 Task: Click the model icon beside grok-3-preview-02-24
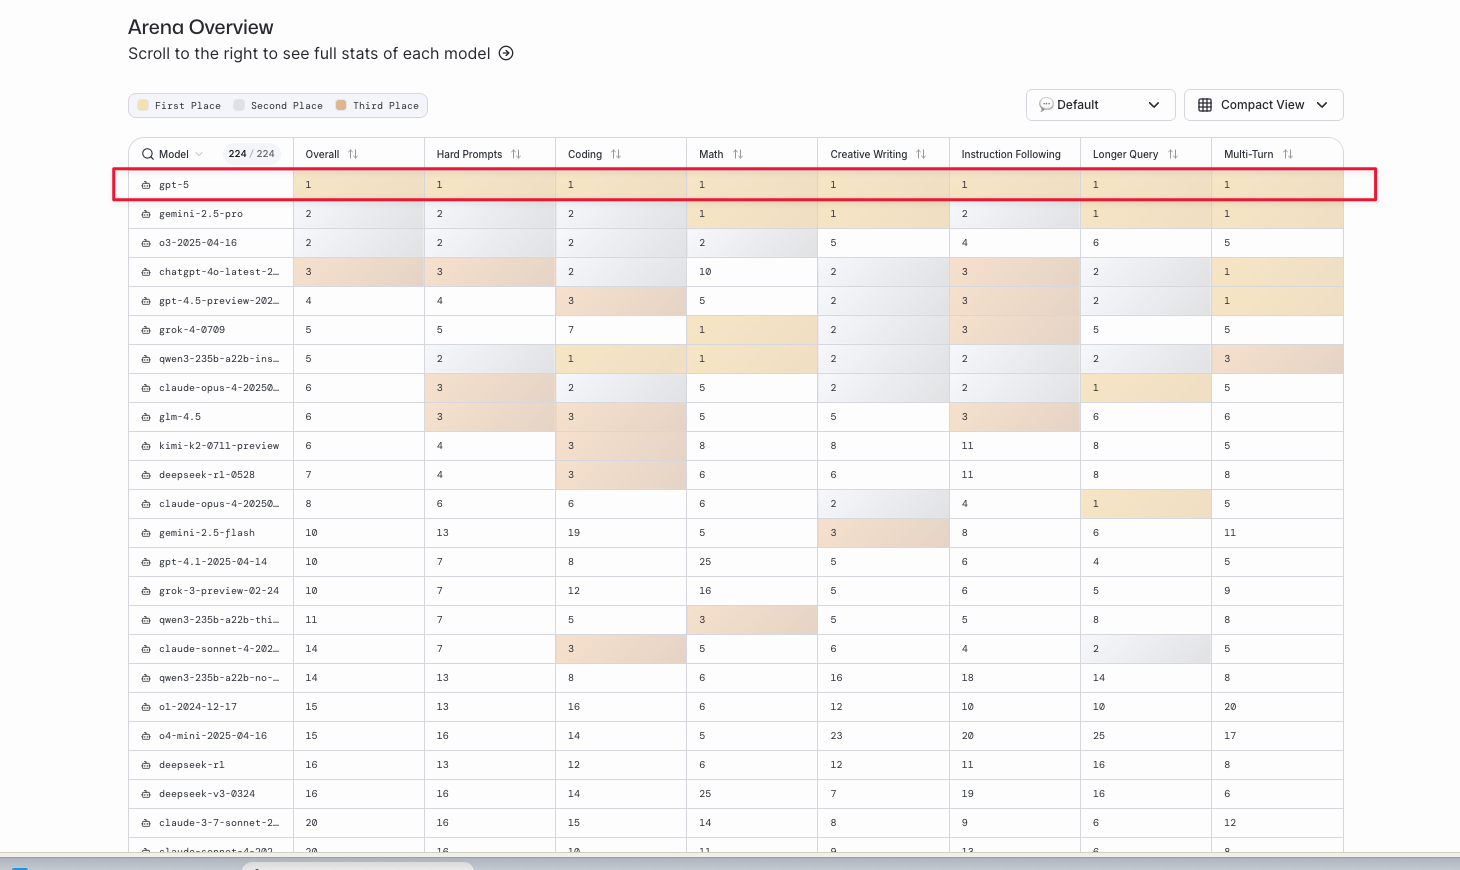pyautogui.click(x=146, y=591)
